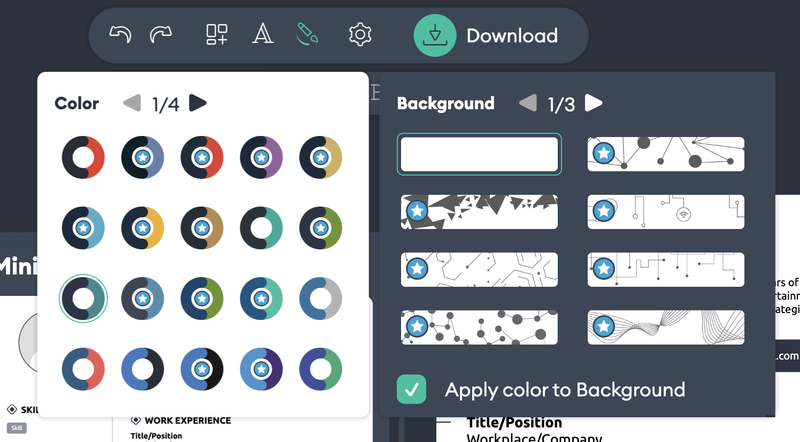Viewport: 800px width, 442px height.
Task: Open the font typography tool
Action: 262,36
